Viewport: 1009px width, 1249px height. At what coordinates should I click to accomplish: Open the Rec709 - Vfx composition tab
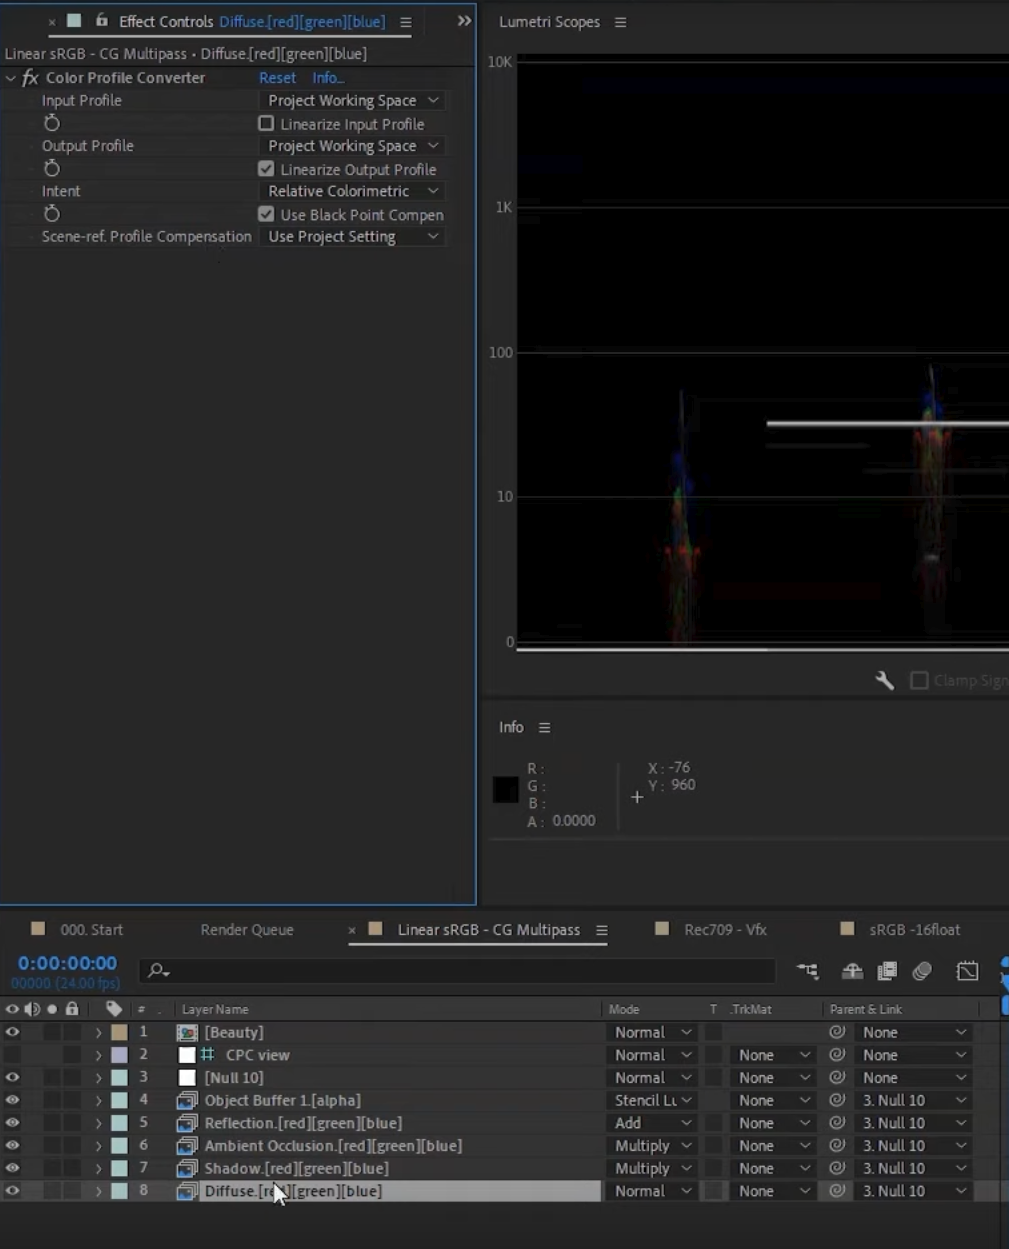tap(724, 930)
